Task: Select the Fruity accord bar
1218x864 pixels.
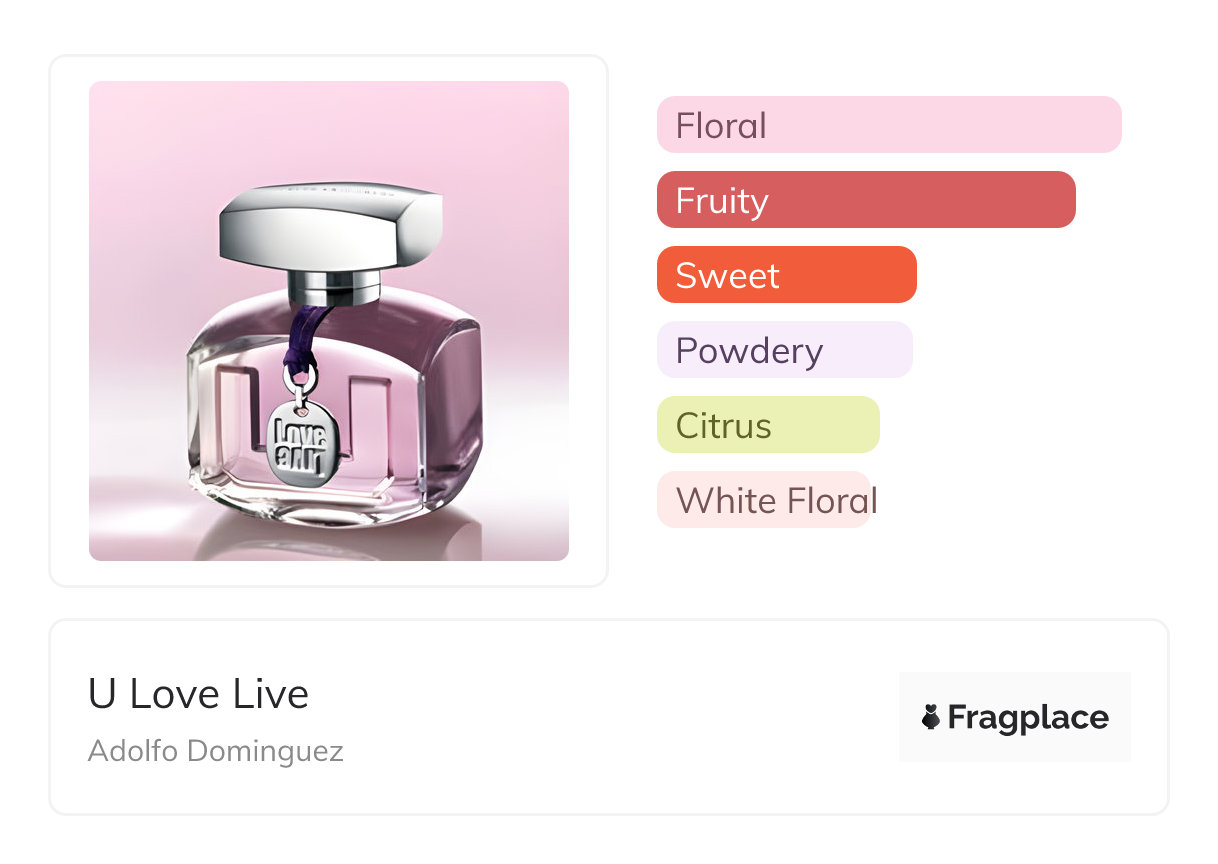Action: coord(865,200)
